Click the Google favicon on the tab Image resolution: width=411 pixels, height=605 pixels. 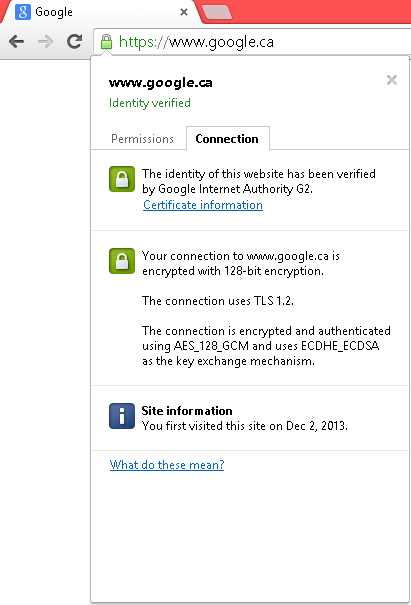[23, 12]
